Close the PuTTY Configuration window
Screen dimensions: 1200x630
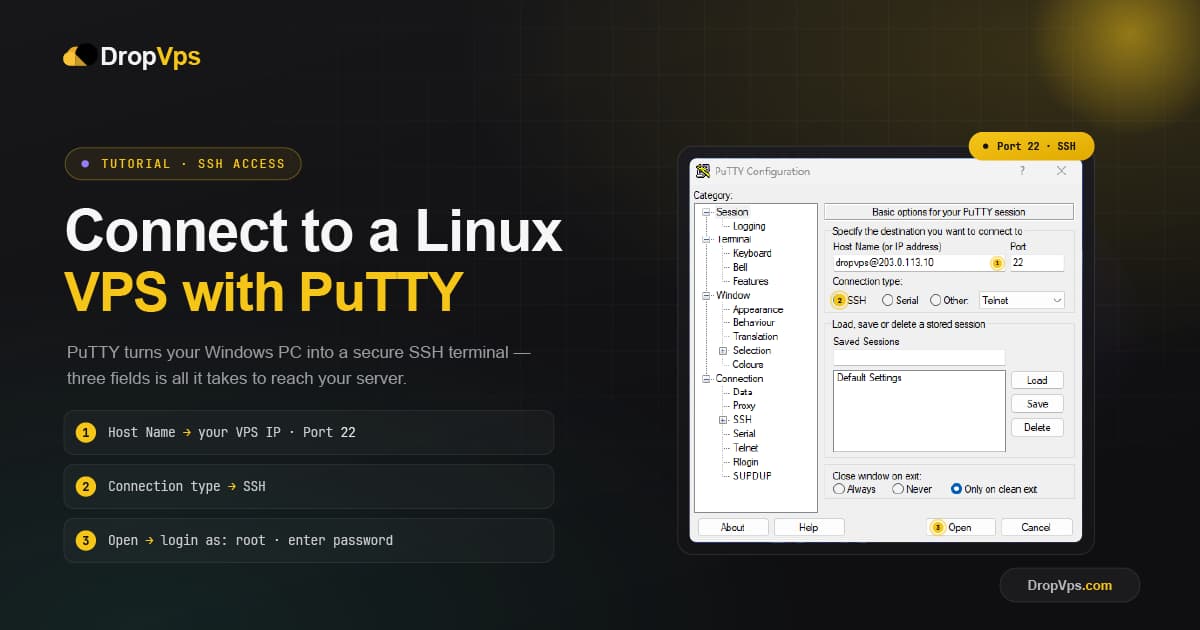click(x=1062, y=171)
